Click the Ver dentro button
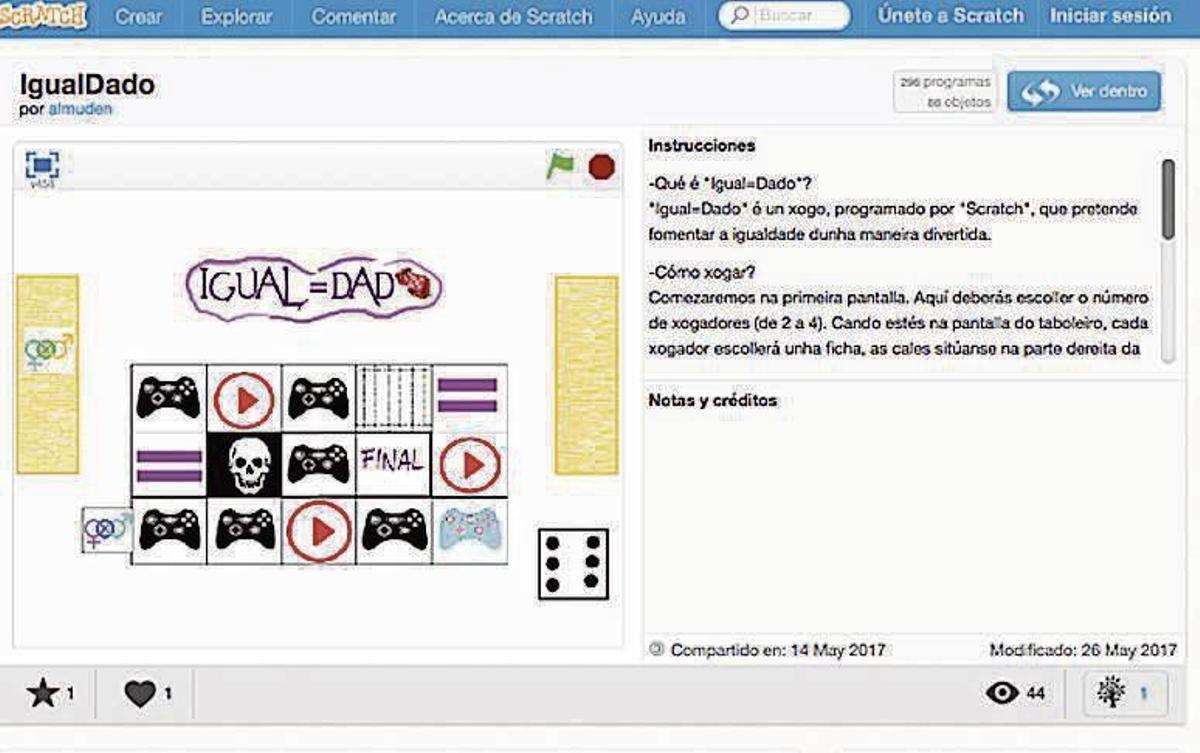 pyautogui.click(x=1084, y=91)
